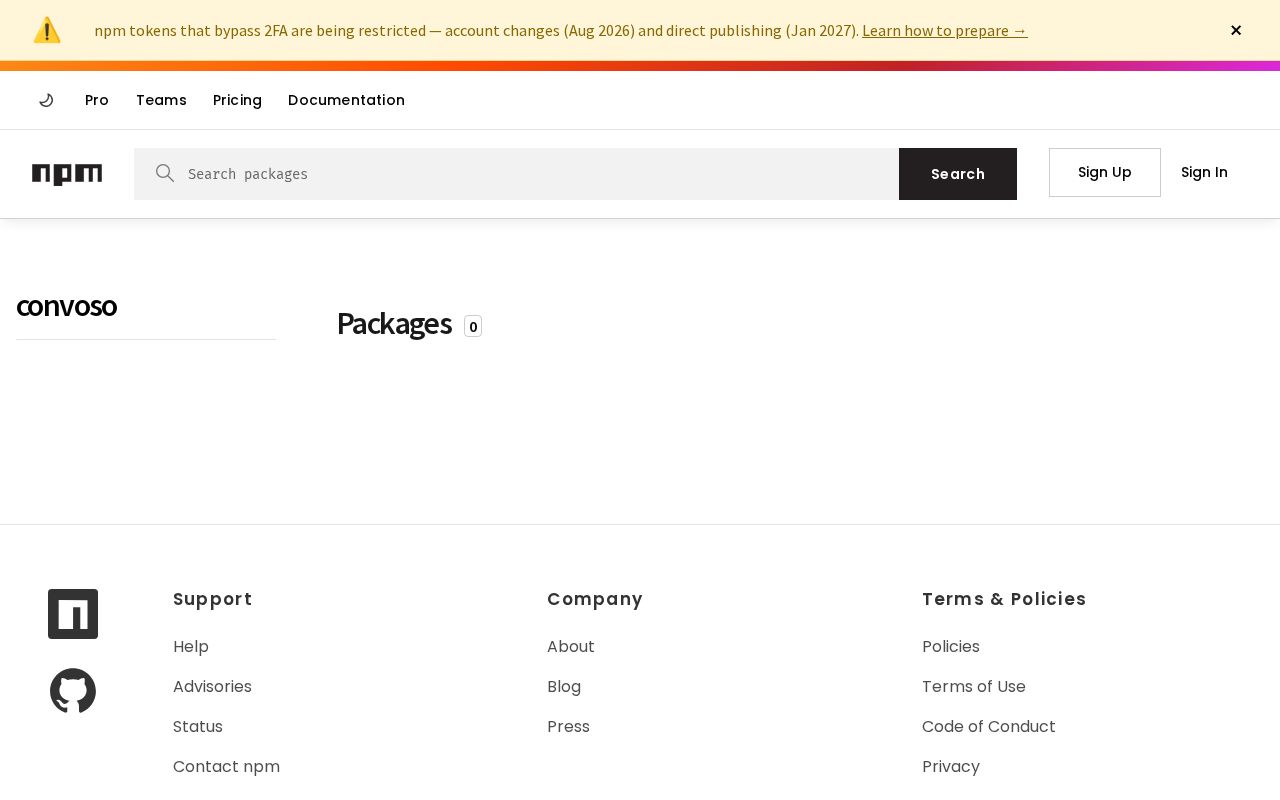The height and width of the screenshot is (800, 1280).
Task: Open the Pricing page
Action: pos(237,100)
